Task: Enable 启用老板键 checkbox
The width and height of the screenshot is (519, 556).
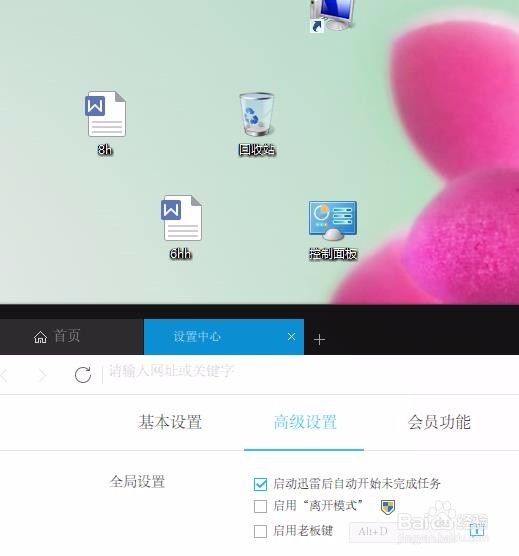Action: [260, 531]
